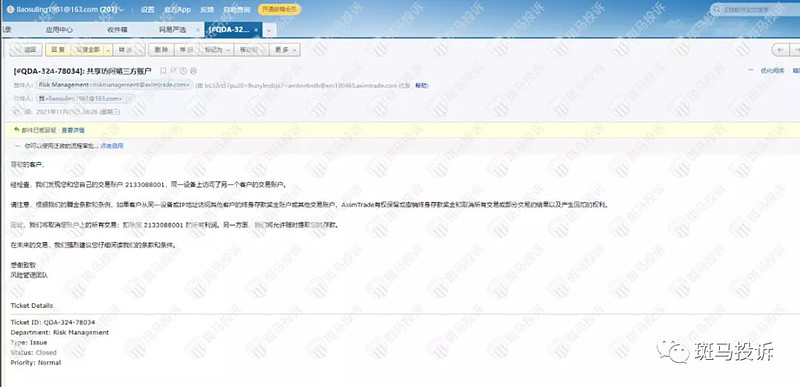Viewport: 800px width, 387px height.
Task: Open 官方App link in top bar
Action: 178,10
